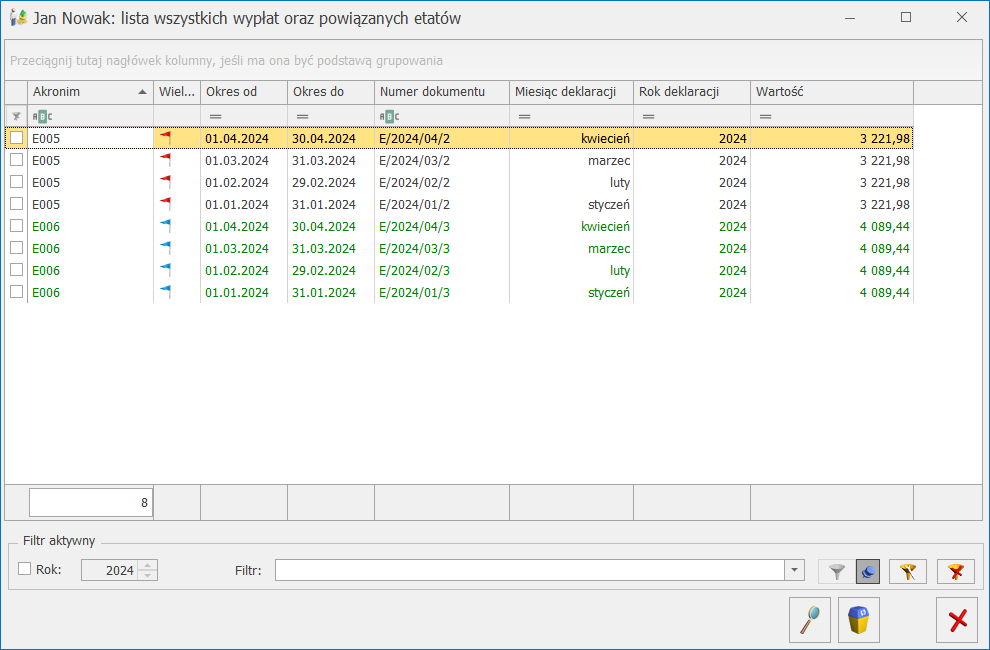The image size is (990, 650).
Task: Click the filter-row funnel icon at far left
Action: [16, 116]
